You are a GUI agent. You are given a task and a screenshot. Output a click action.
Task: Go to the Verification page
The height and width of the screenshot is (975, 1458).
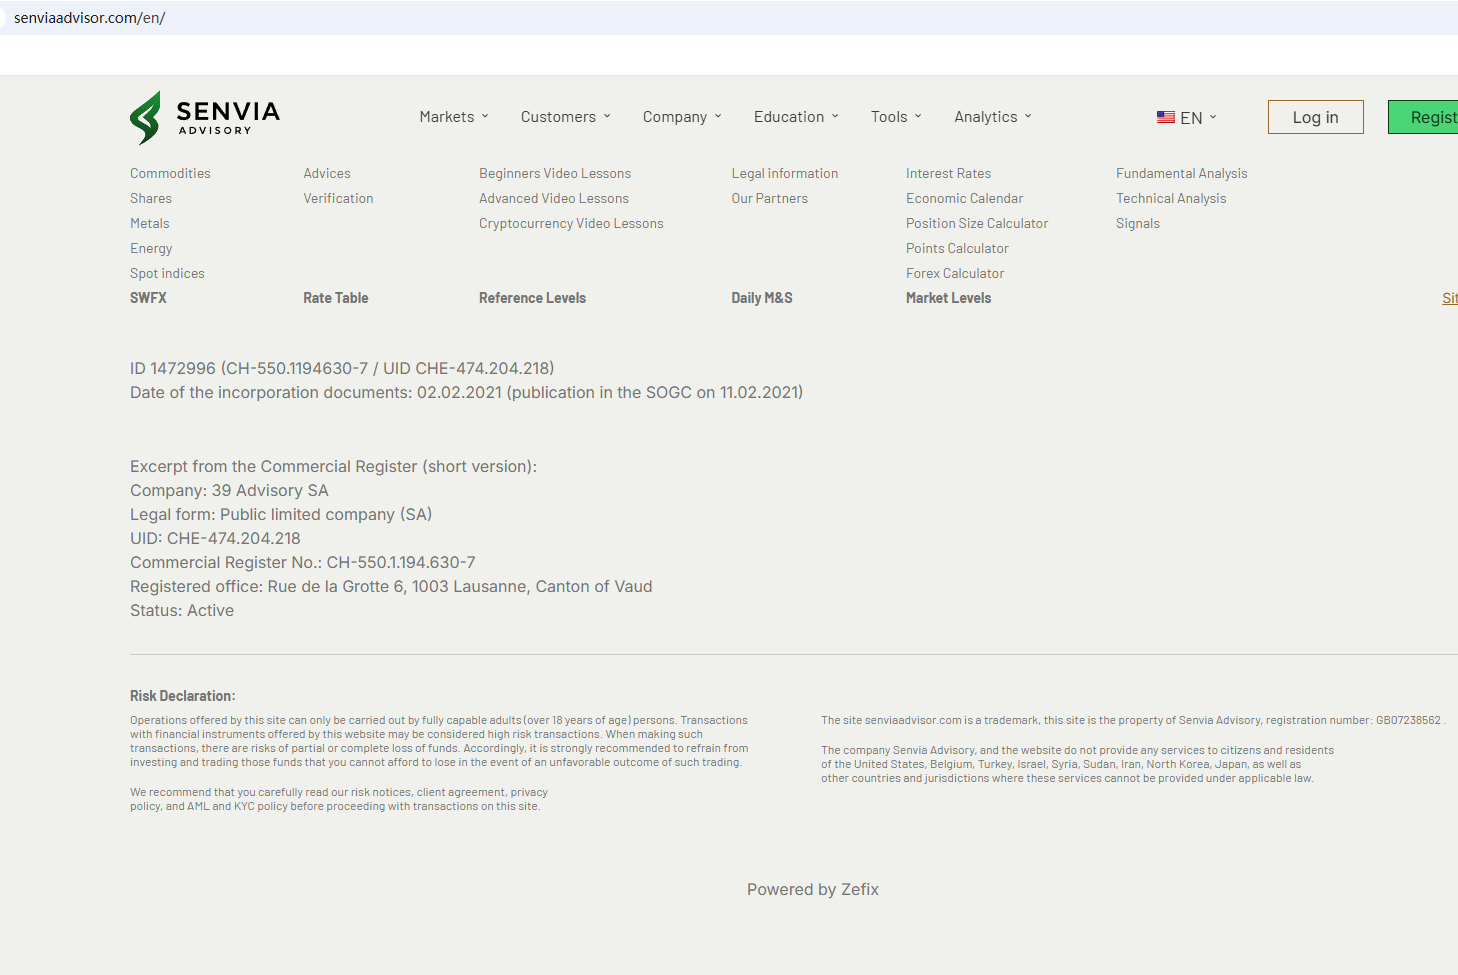coord(338,198)
